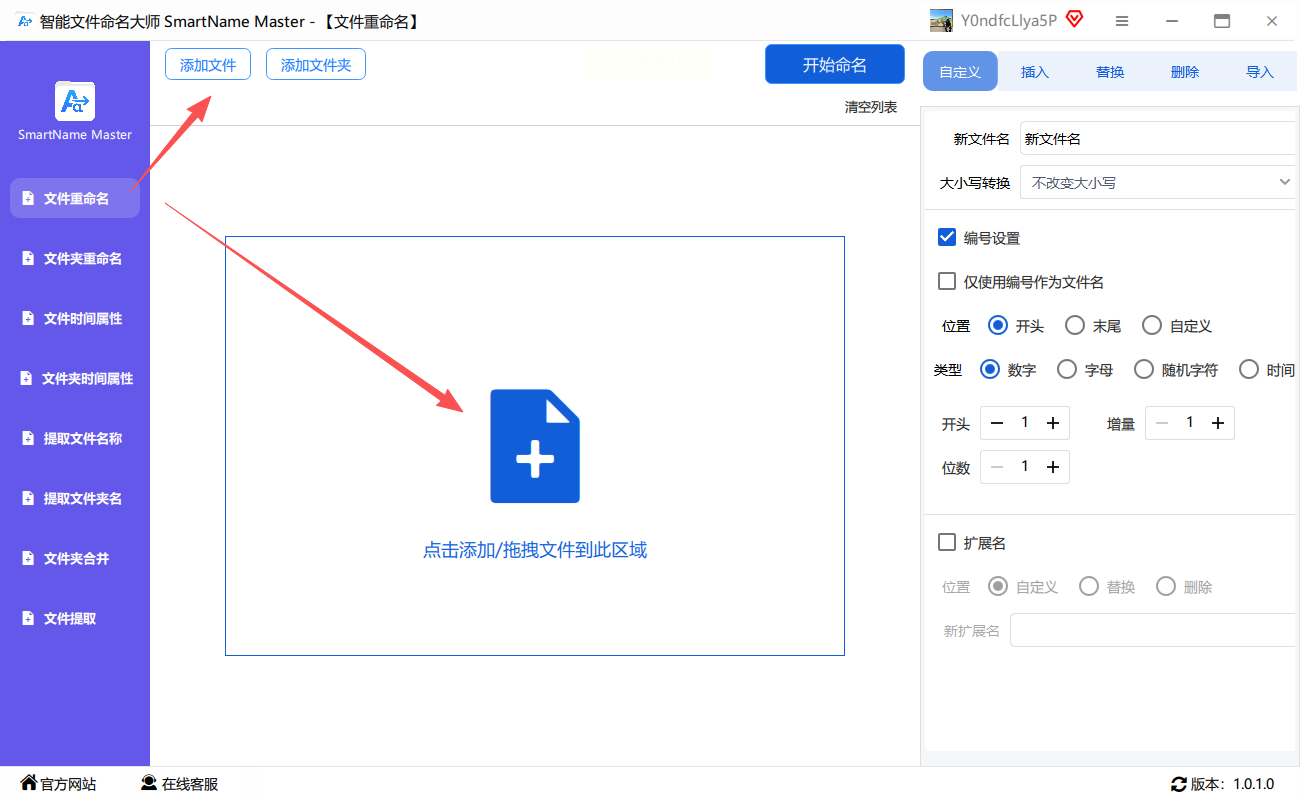Click the big blue add-file icon
This screenshot has width=1300, height=800.
535,446
